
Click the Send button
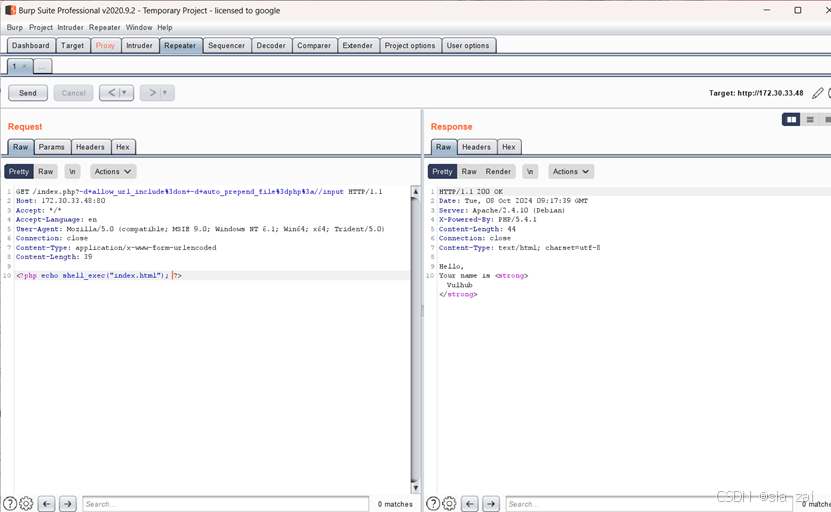(28, 93)
